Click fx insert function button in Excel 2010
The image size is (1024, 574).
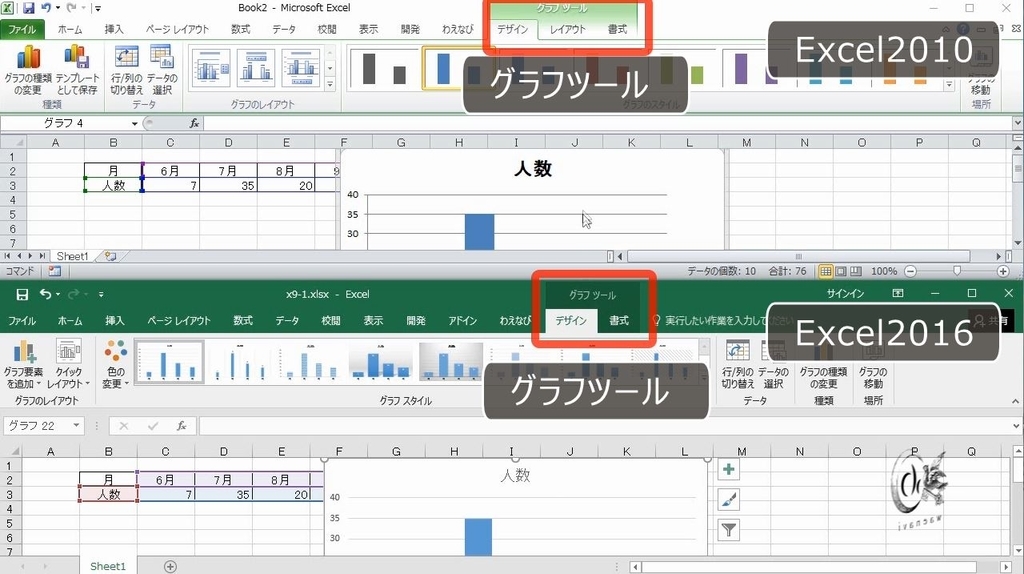coord(194,123)
